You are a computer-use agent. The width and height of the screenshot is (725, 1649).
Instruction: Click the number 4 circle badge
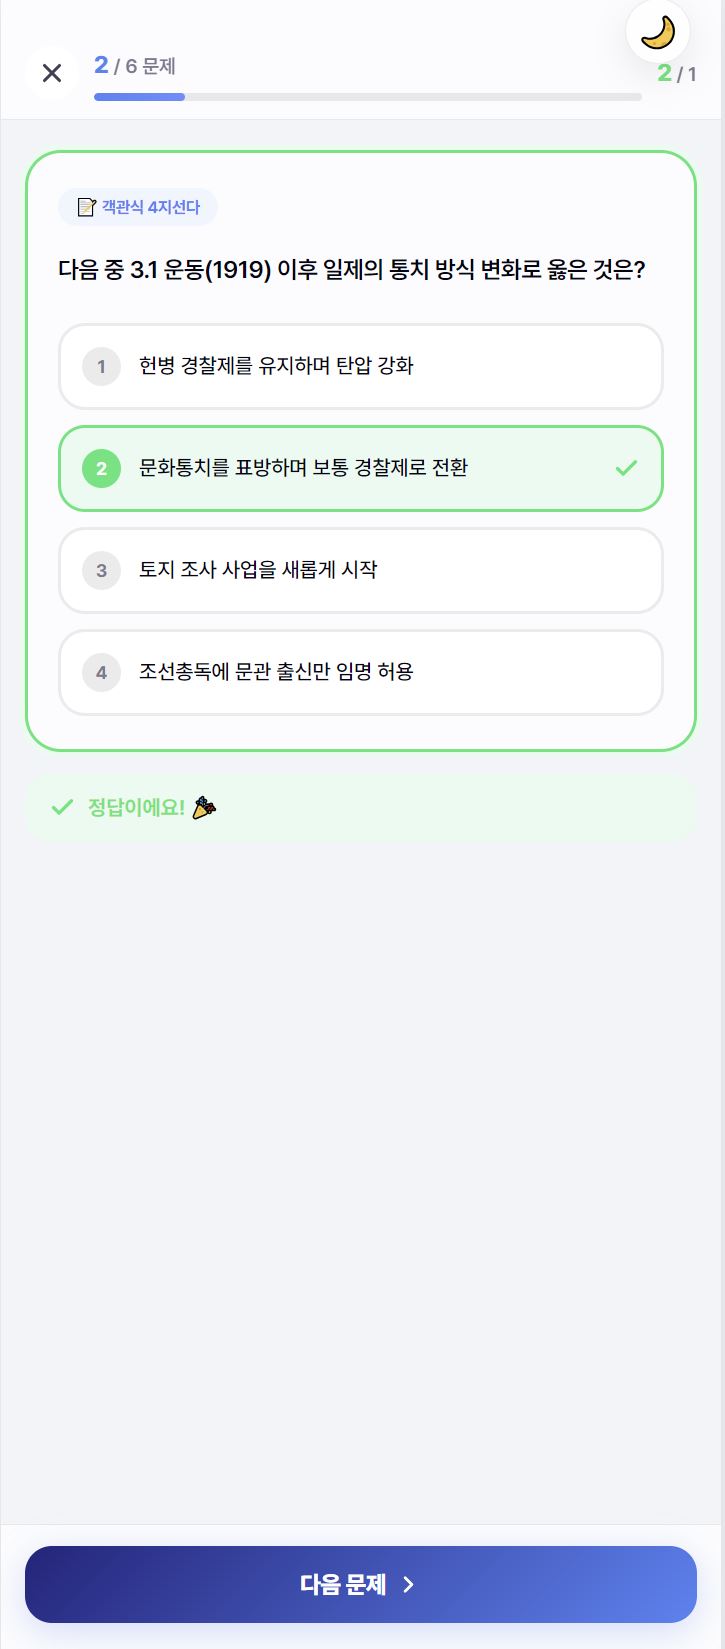point(101,672)
